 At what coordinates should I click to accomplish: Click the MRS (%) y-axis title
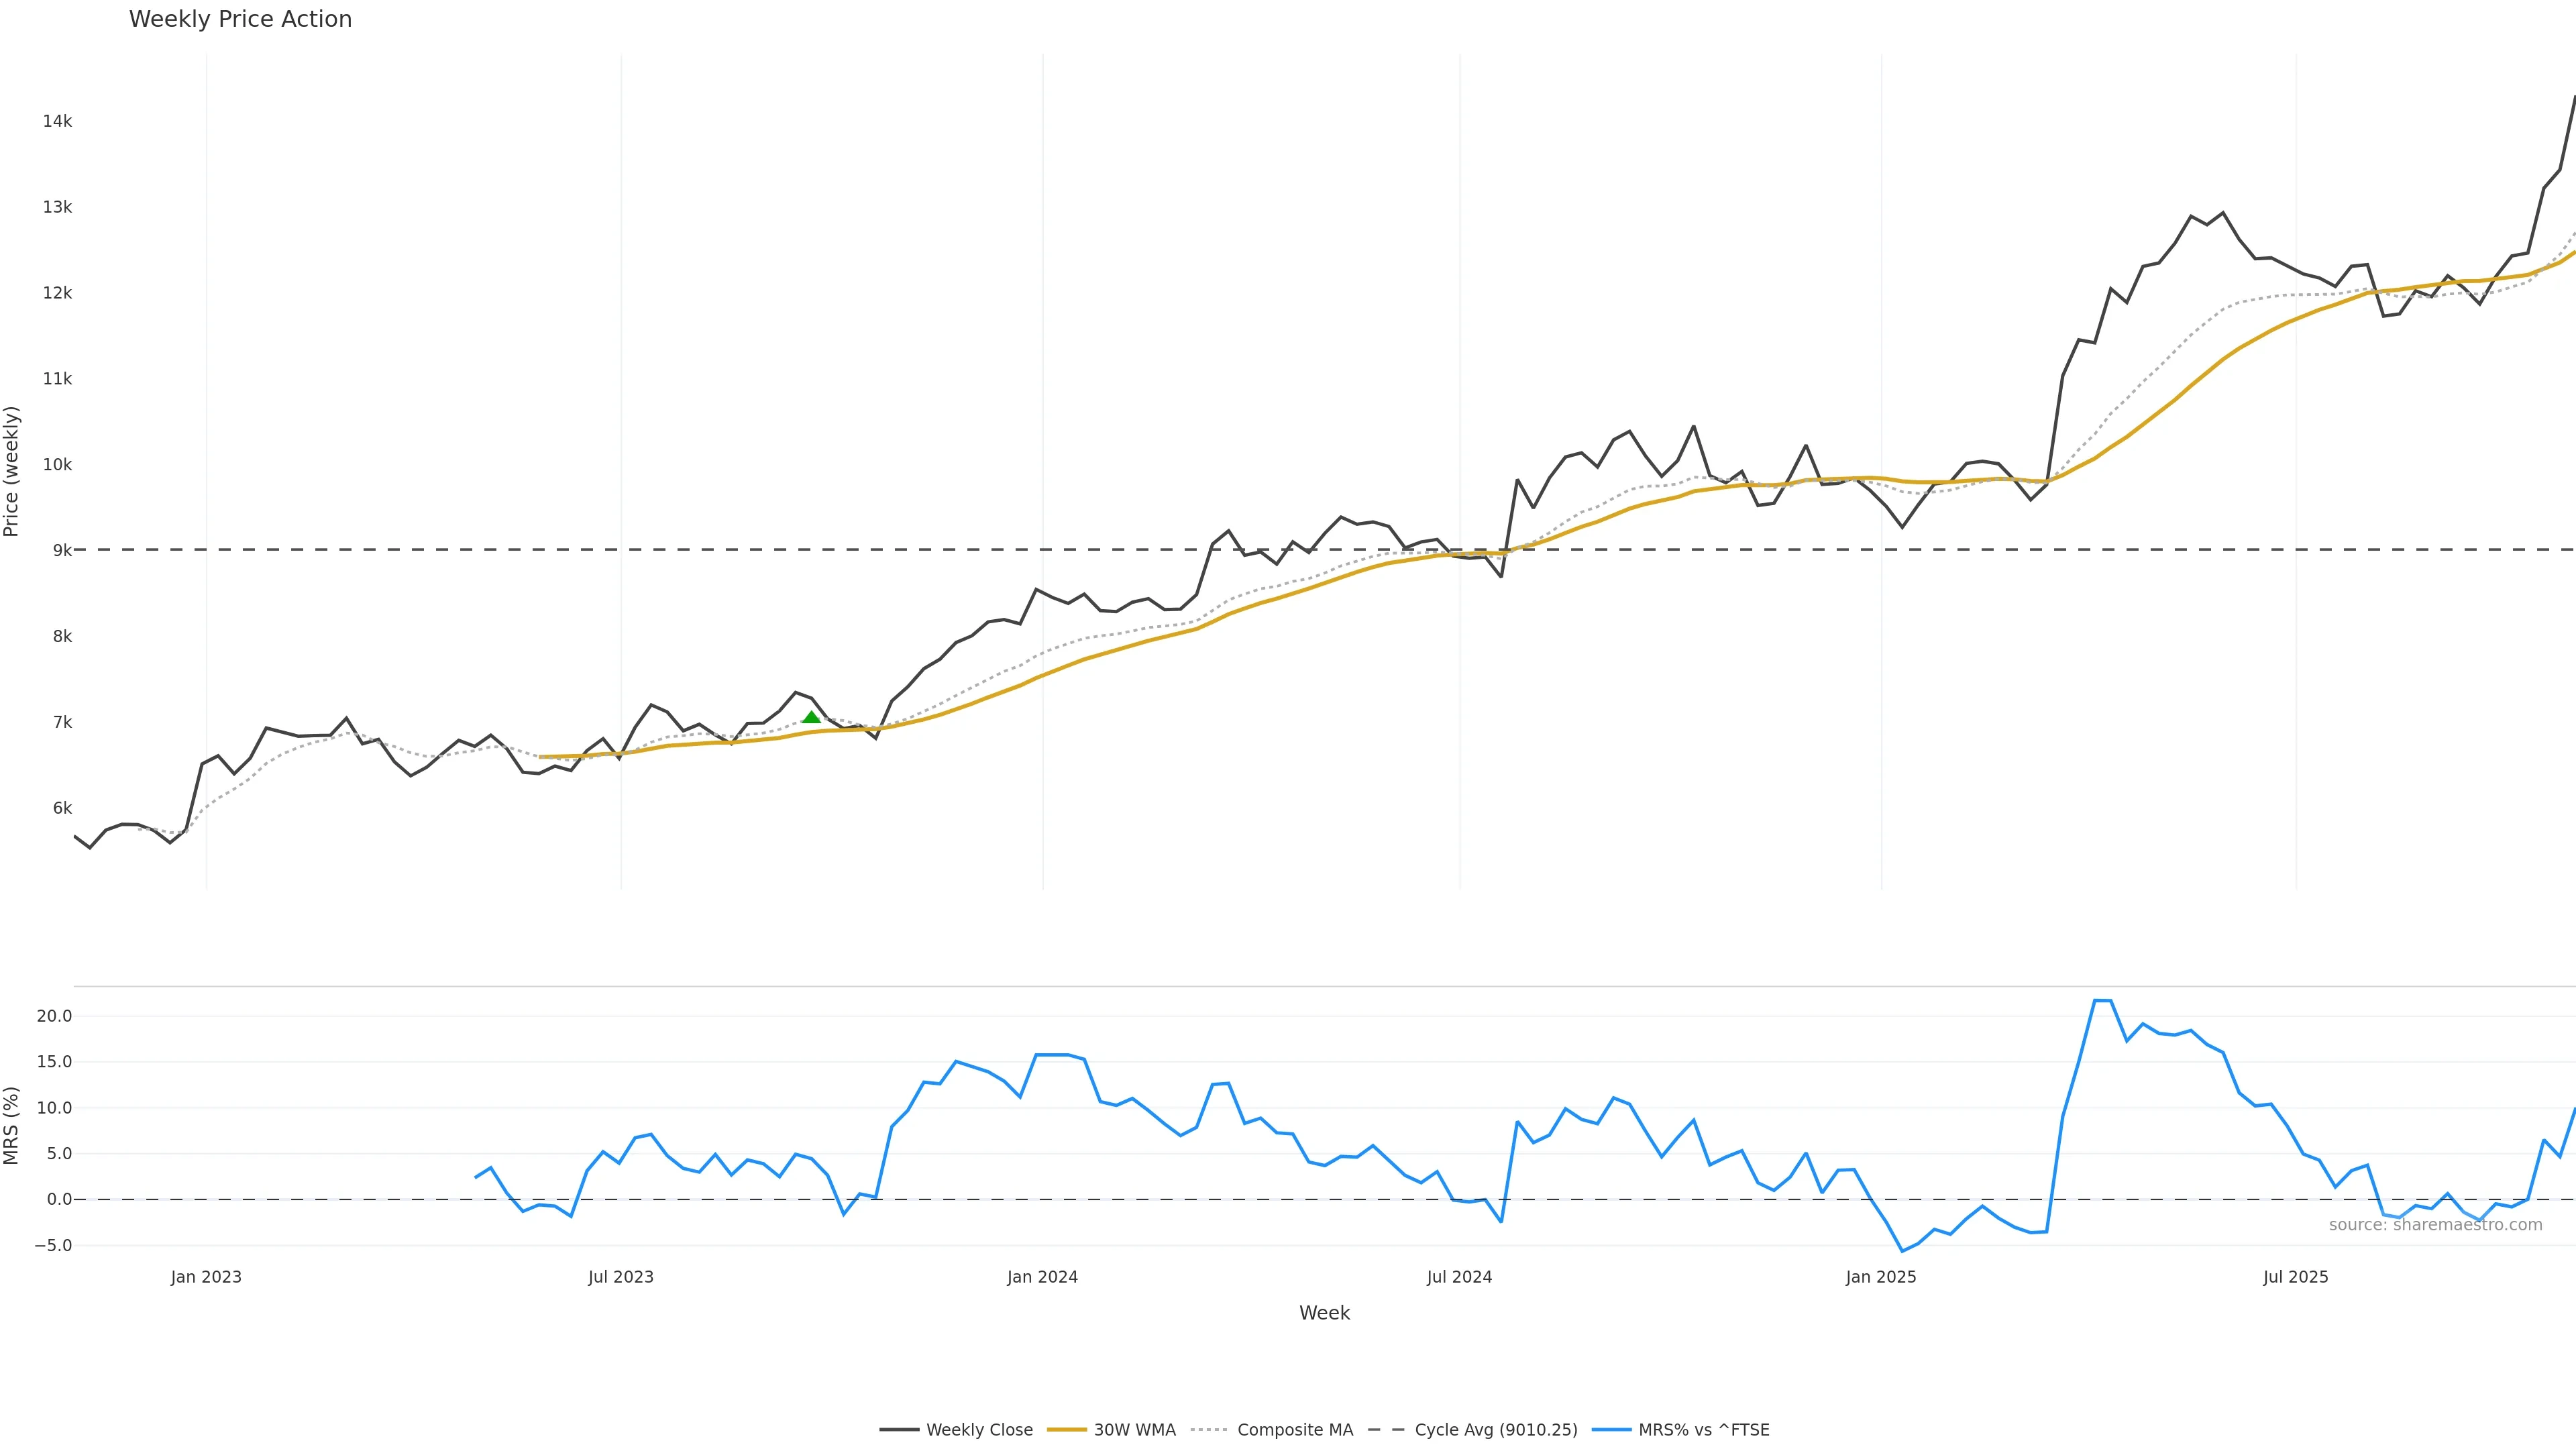point(12,1125)
